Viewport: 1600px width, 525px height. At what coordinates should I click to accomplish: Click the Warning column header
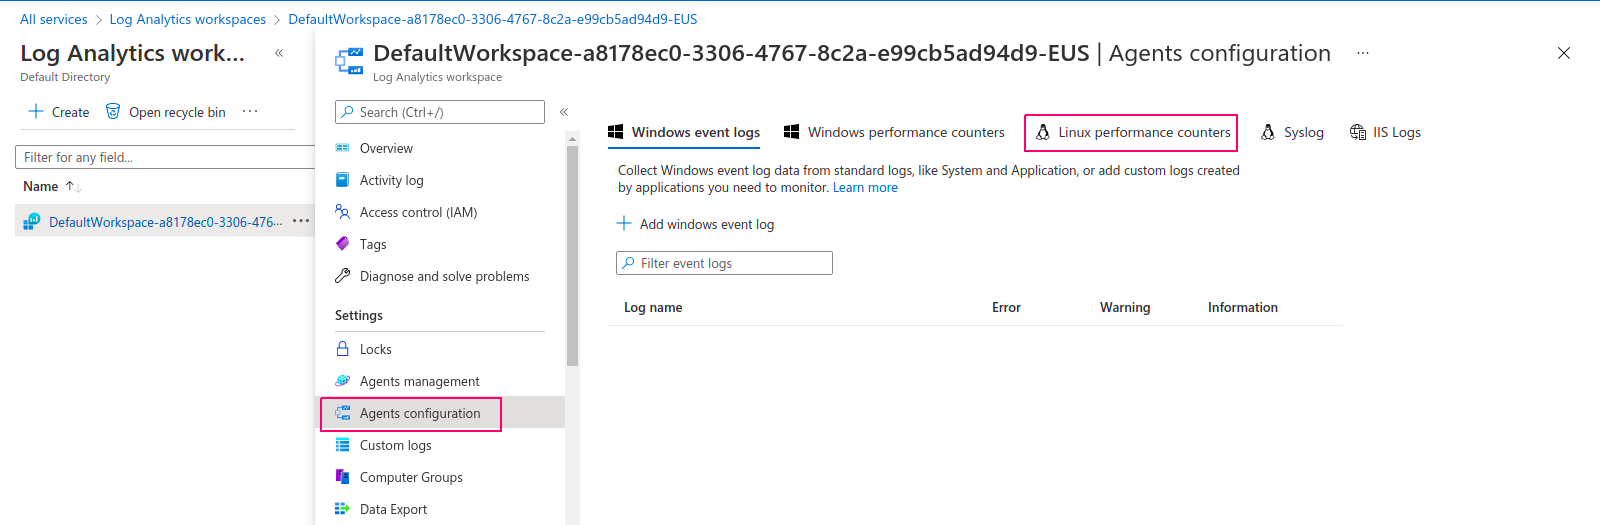tap(1125, 307)
